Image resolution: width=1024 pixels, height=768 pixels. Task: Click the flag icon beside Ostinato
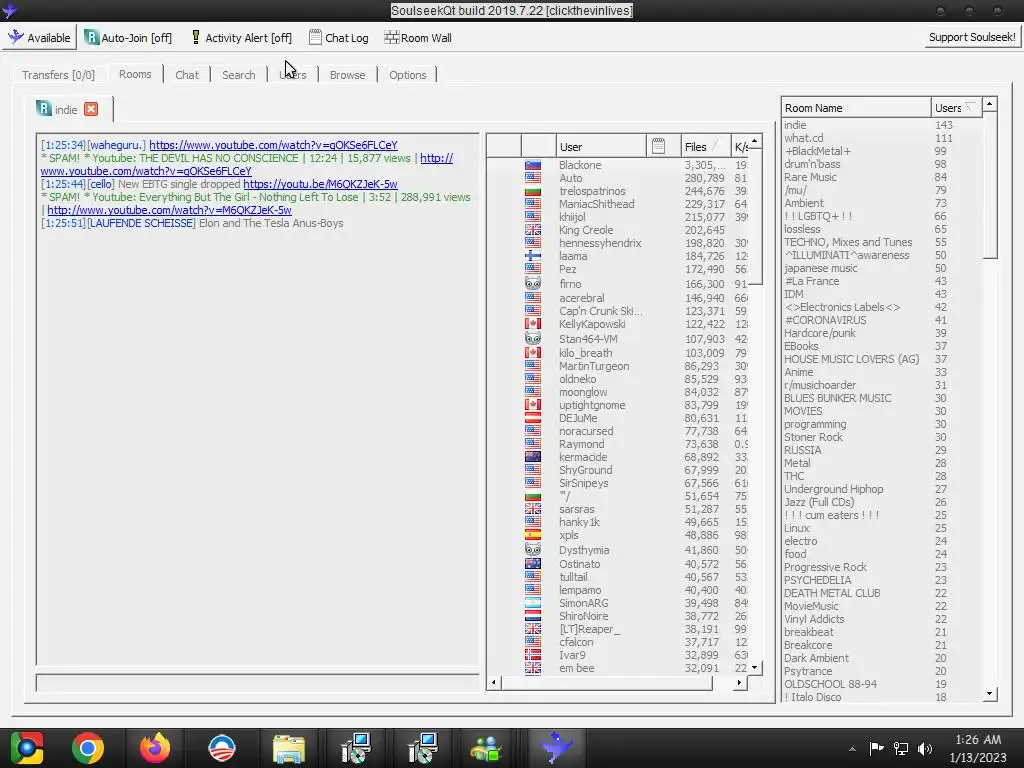[533, 564]
